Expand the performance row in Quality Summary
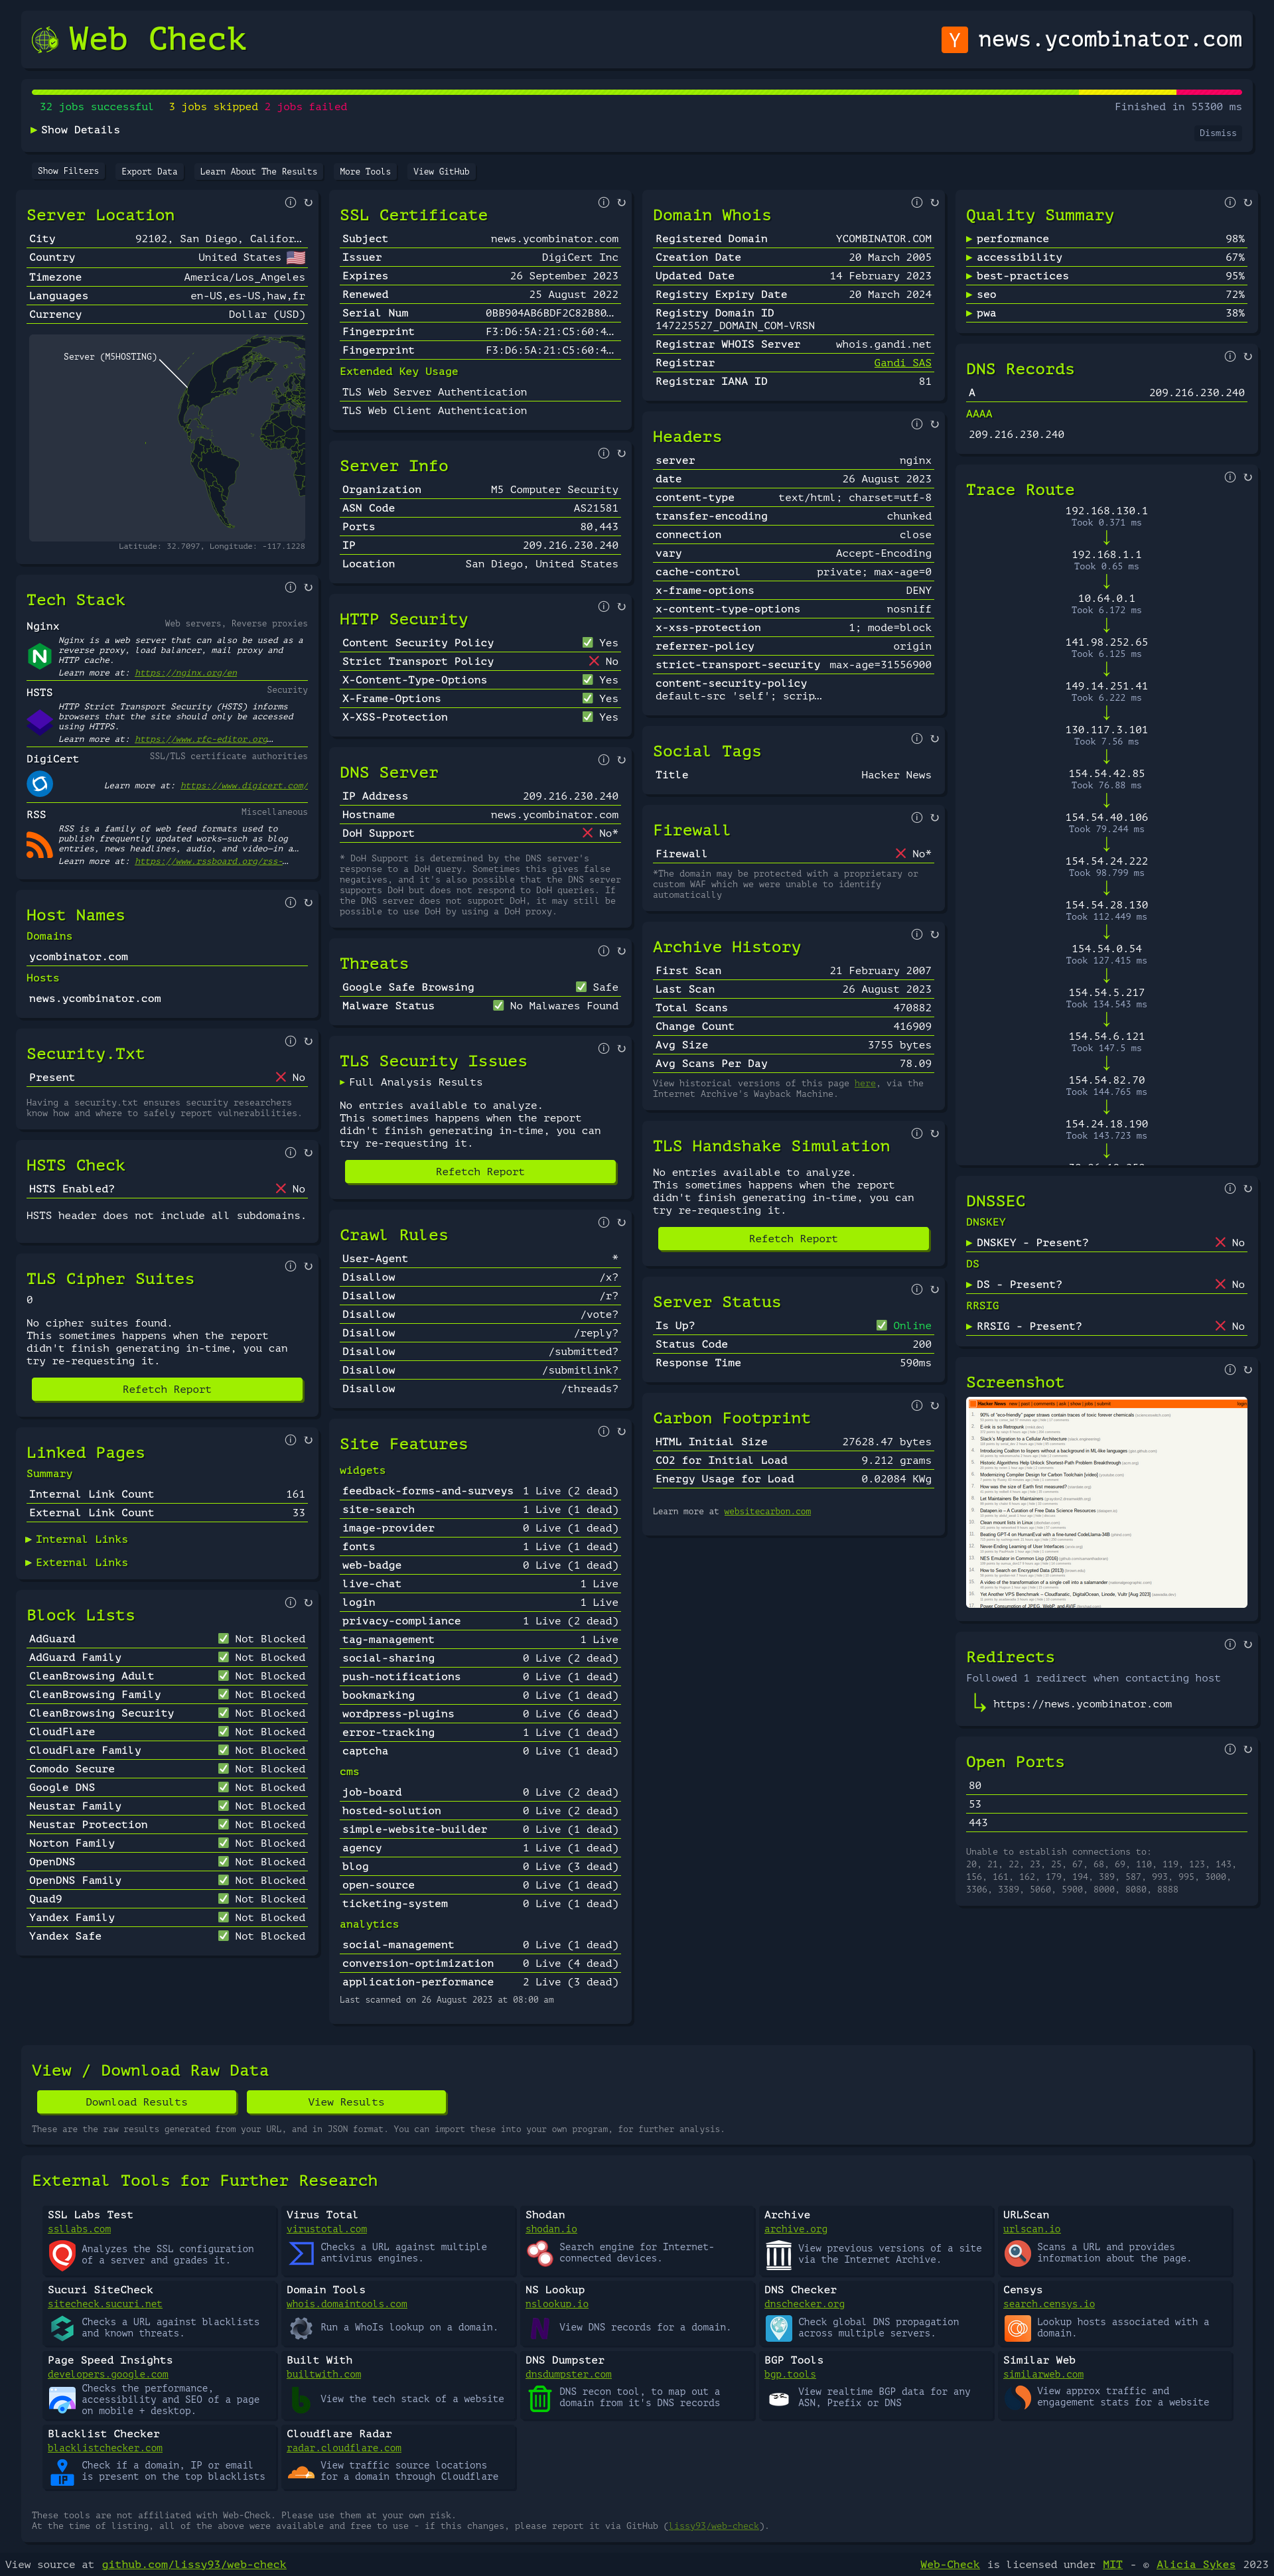Screen dimensions: 1274x2576 1011,239
